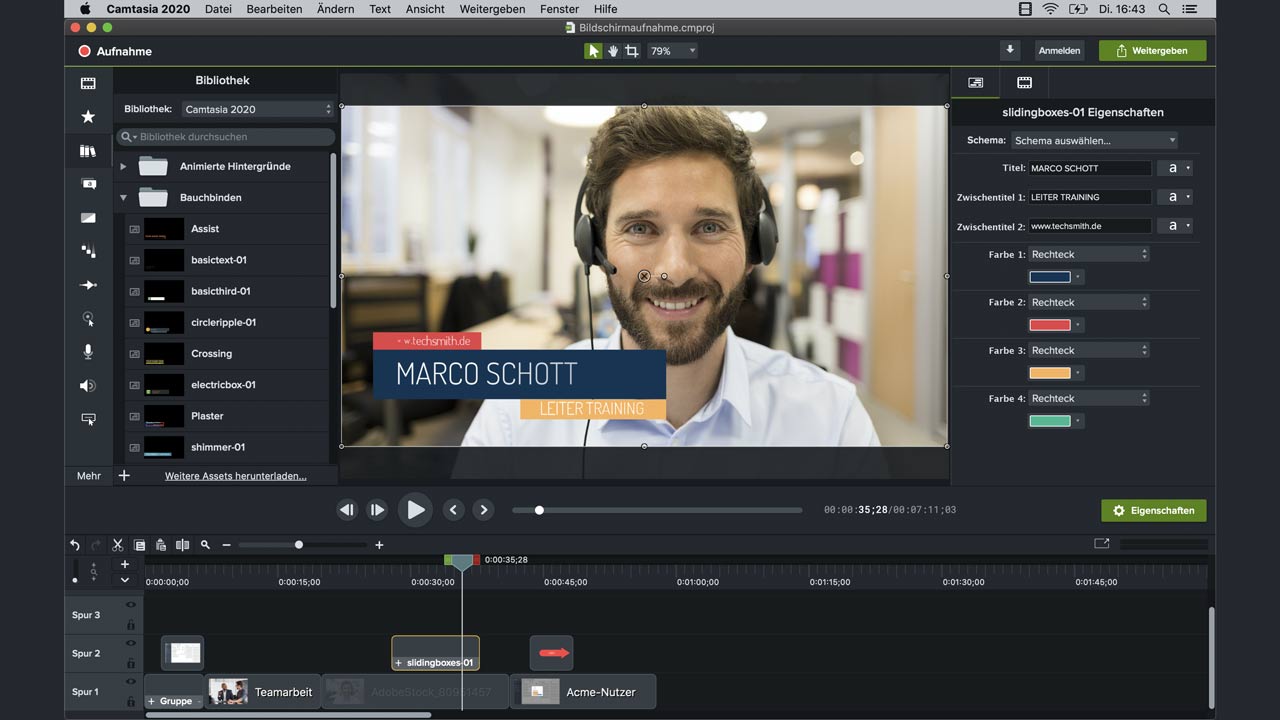
Task: Open the voice narration microphone panel
Action: tap(88, 352)
